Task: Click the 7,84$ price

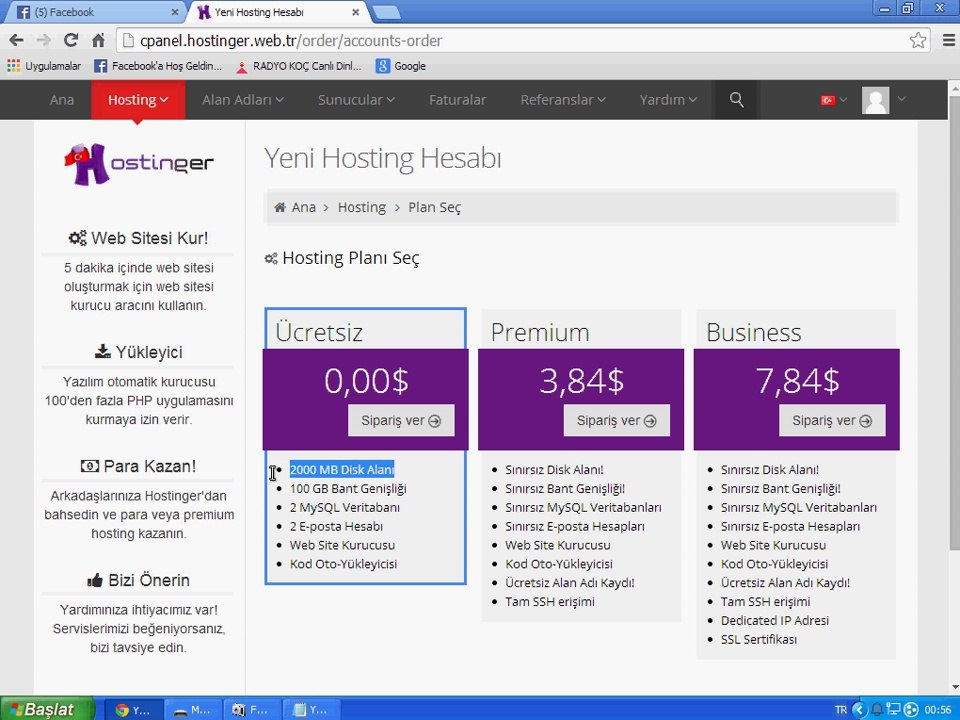Action: (x=797, y=380)
